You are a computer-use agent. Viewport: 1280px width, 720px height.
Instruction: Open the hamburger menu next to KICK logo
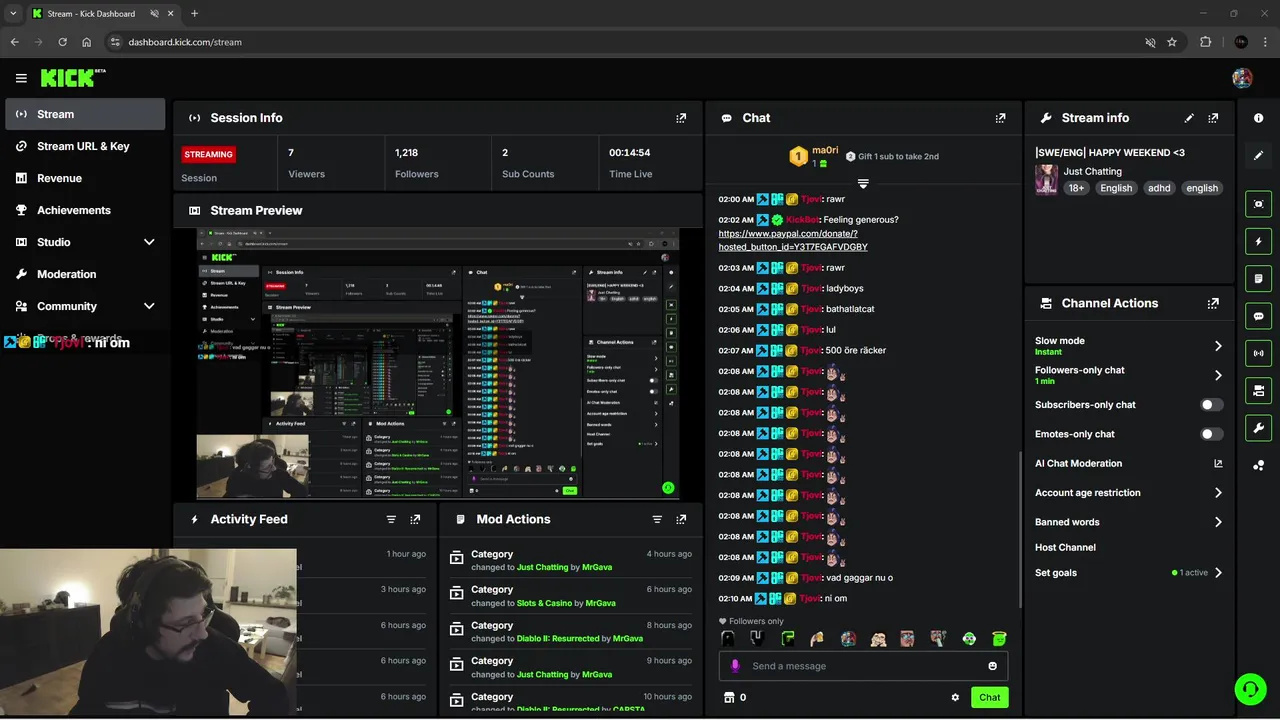coord(21,78)
